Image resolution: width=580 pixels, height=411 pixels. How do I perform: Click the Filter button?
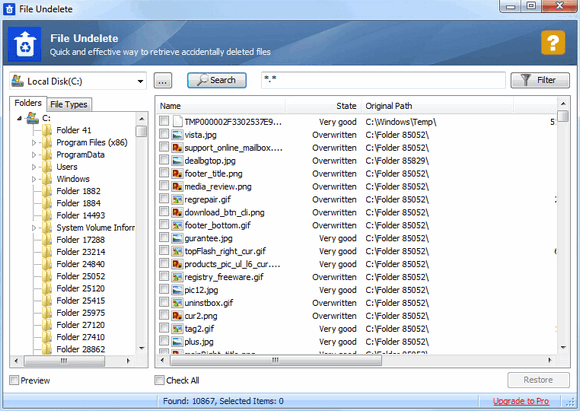pyautogui.click(x=540, y=80)
